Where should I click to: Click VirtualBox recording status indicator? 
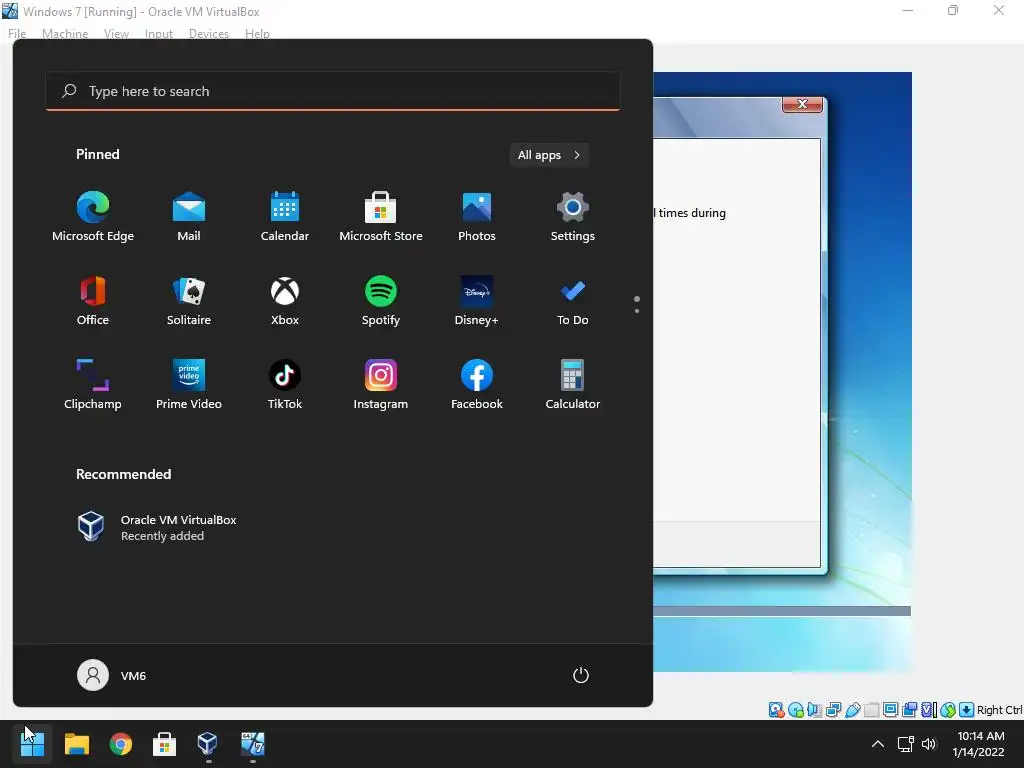pos(909,710)
